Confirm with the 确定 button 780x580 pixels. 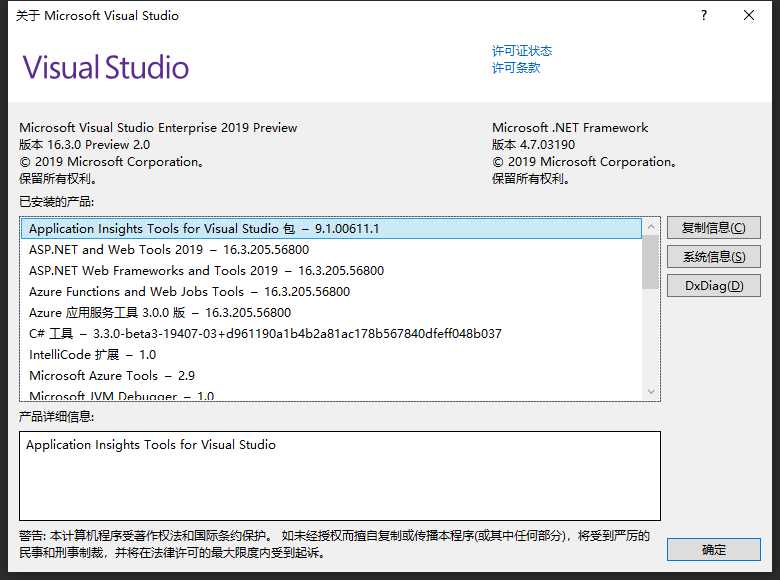[x=713, y=550]
